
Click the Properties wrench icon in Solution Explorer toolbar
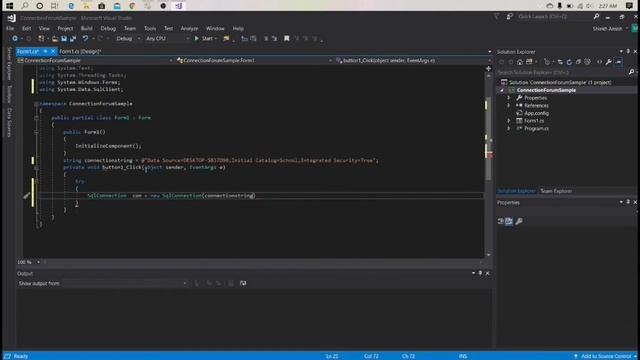point(609,62)
